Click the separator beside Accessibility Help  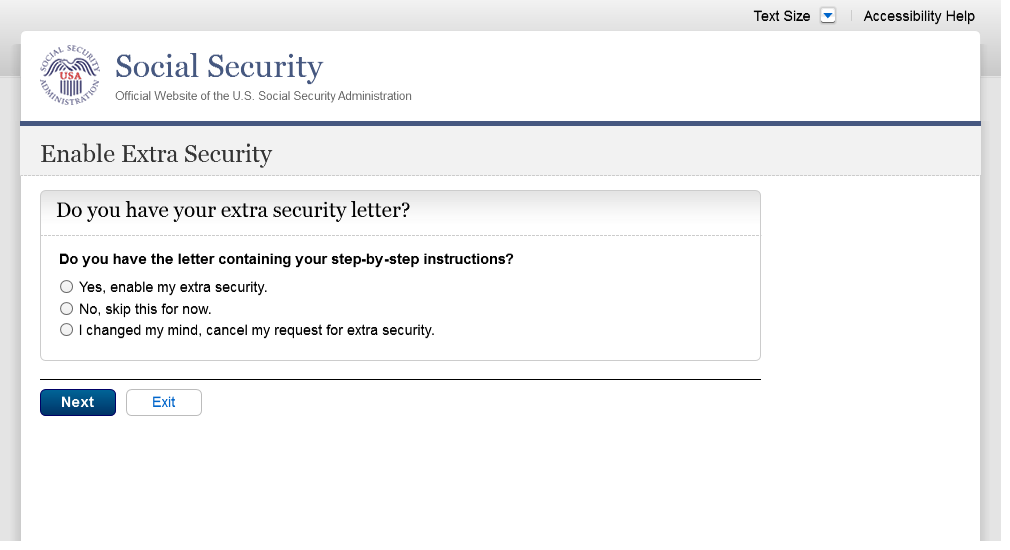[851, 16]
